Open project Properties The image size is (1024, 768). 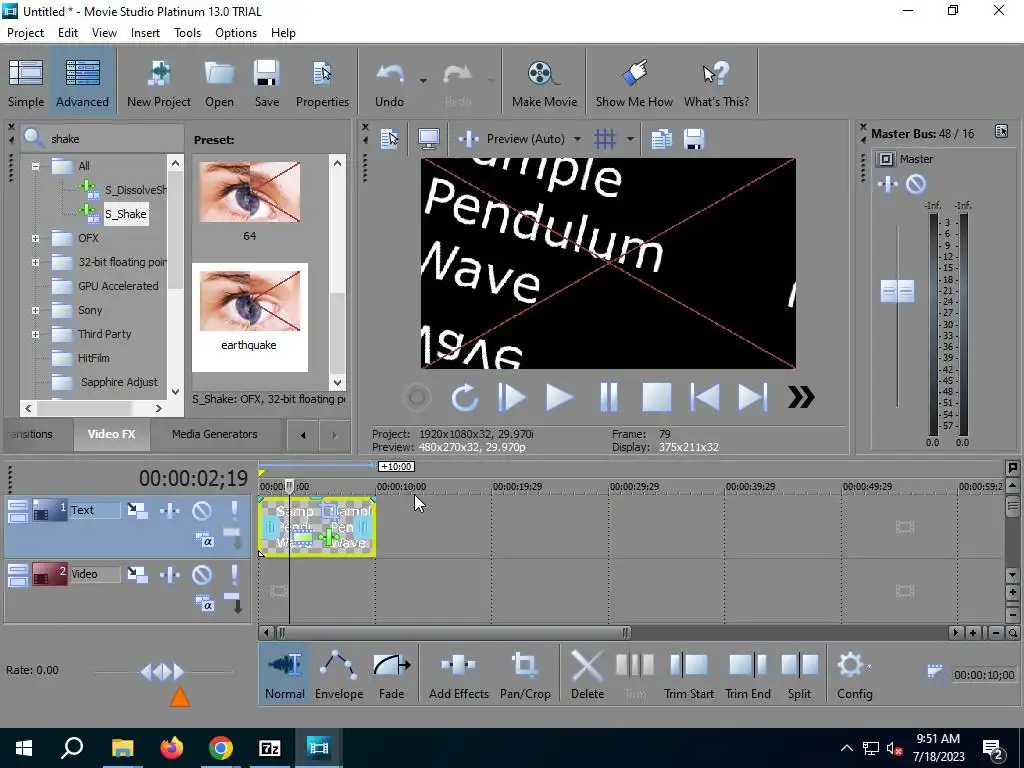pos(322,82)
